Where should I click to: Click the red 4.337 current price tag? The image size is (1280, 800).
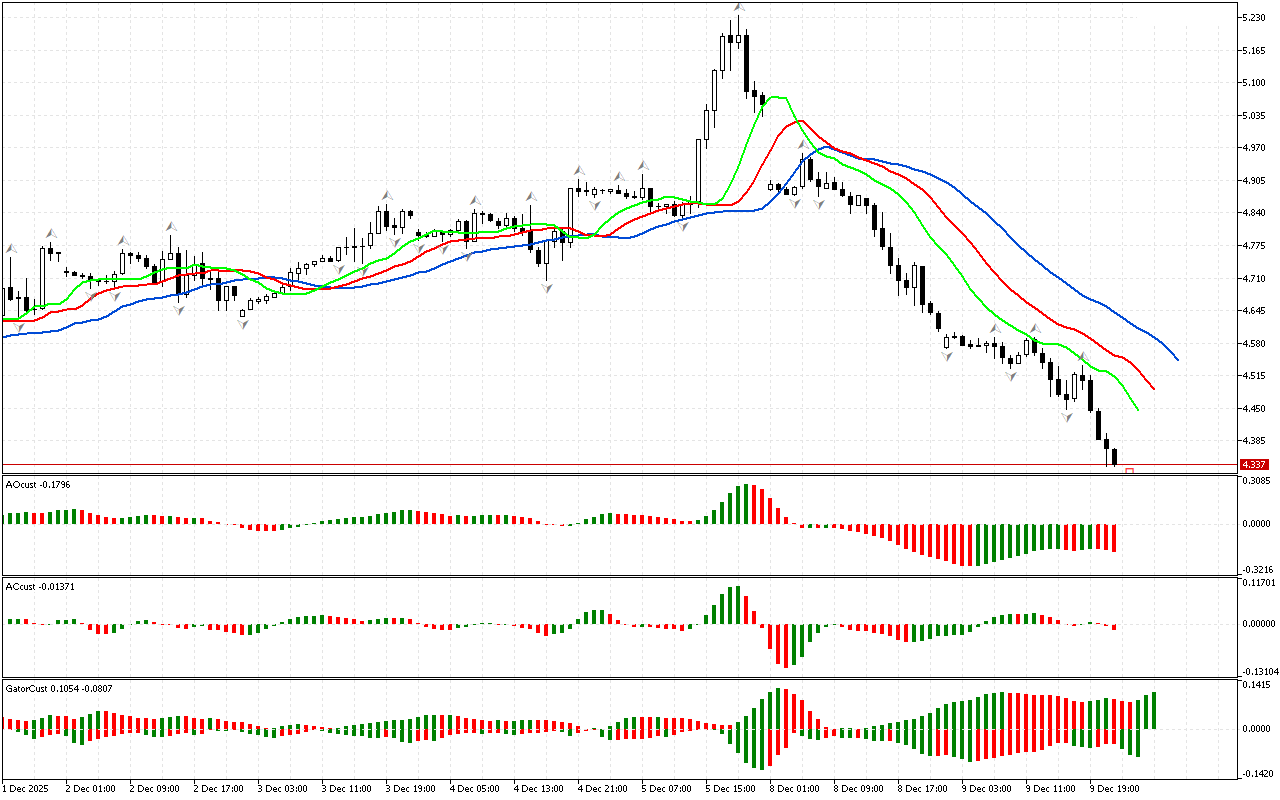[x=1253, y=464]
